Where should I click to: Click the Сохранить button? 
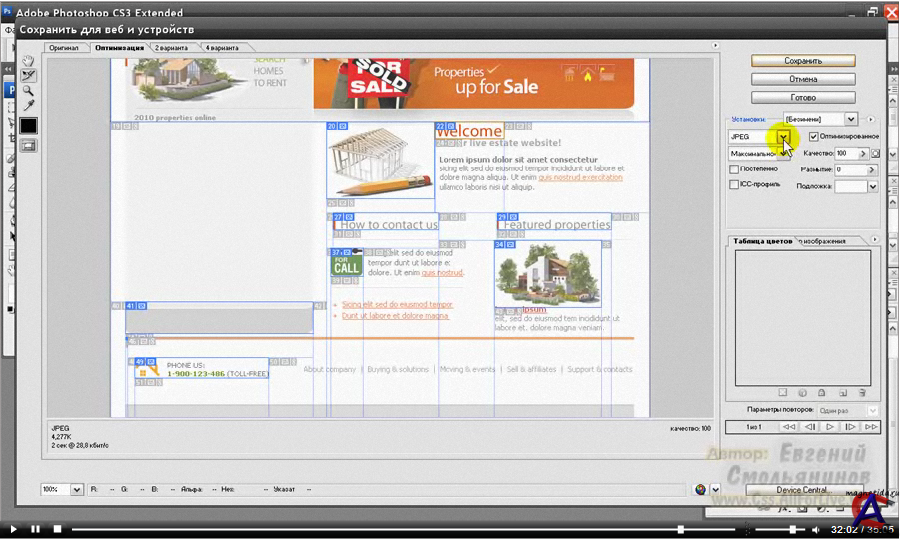click(x=803, y=61)
